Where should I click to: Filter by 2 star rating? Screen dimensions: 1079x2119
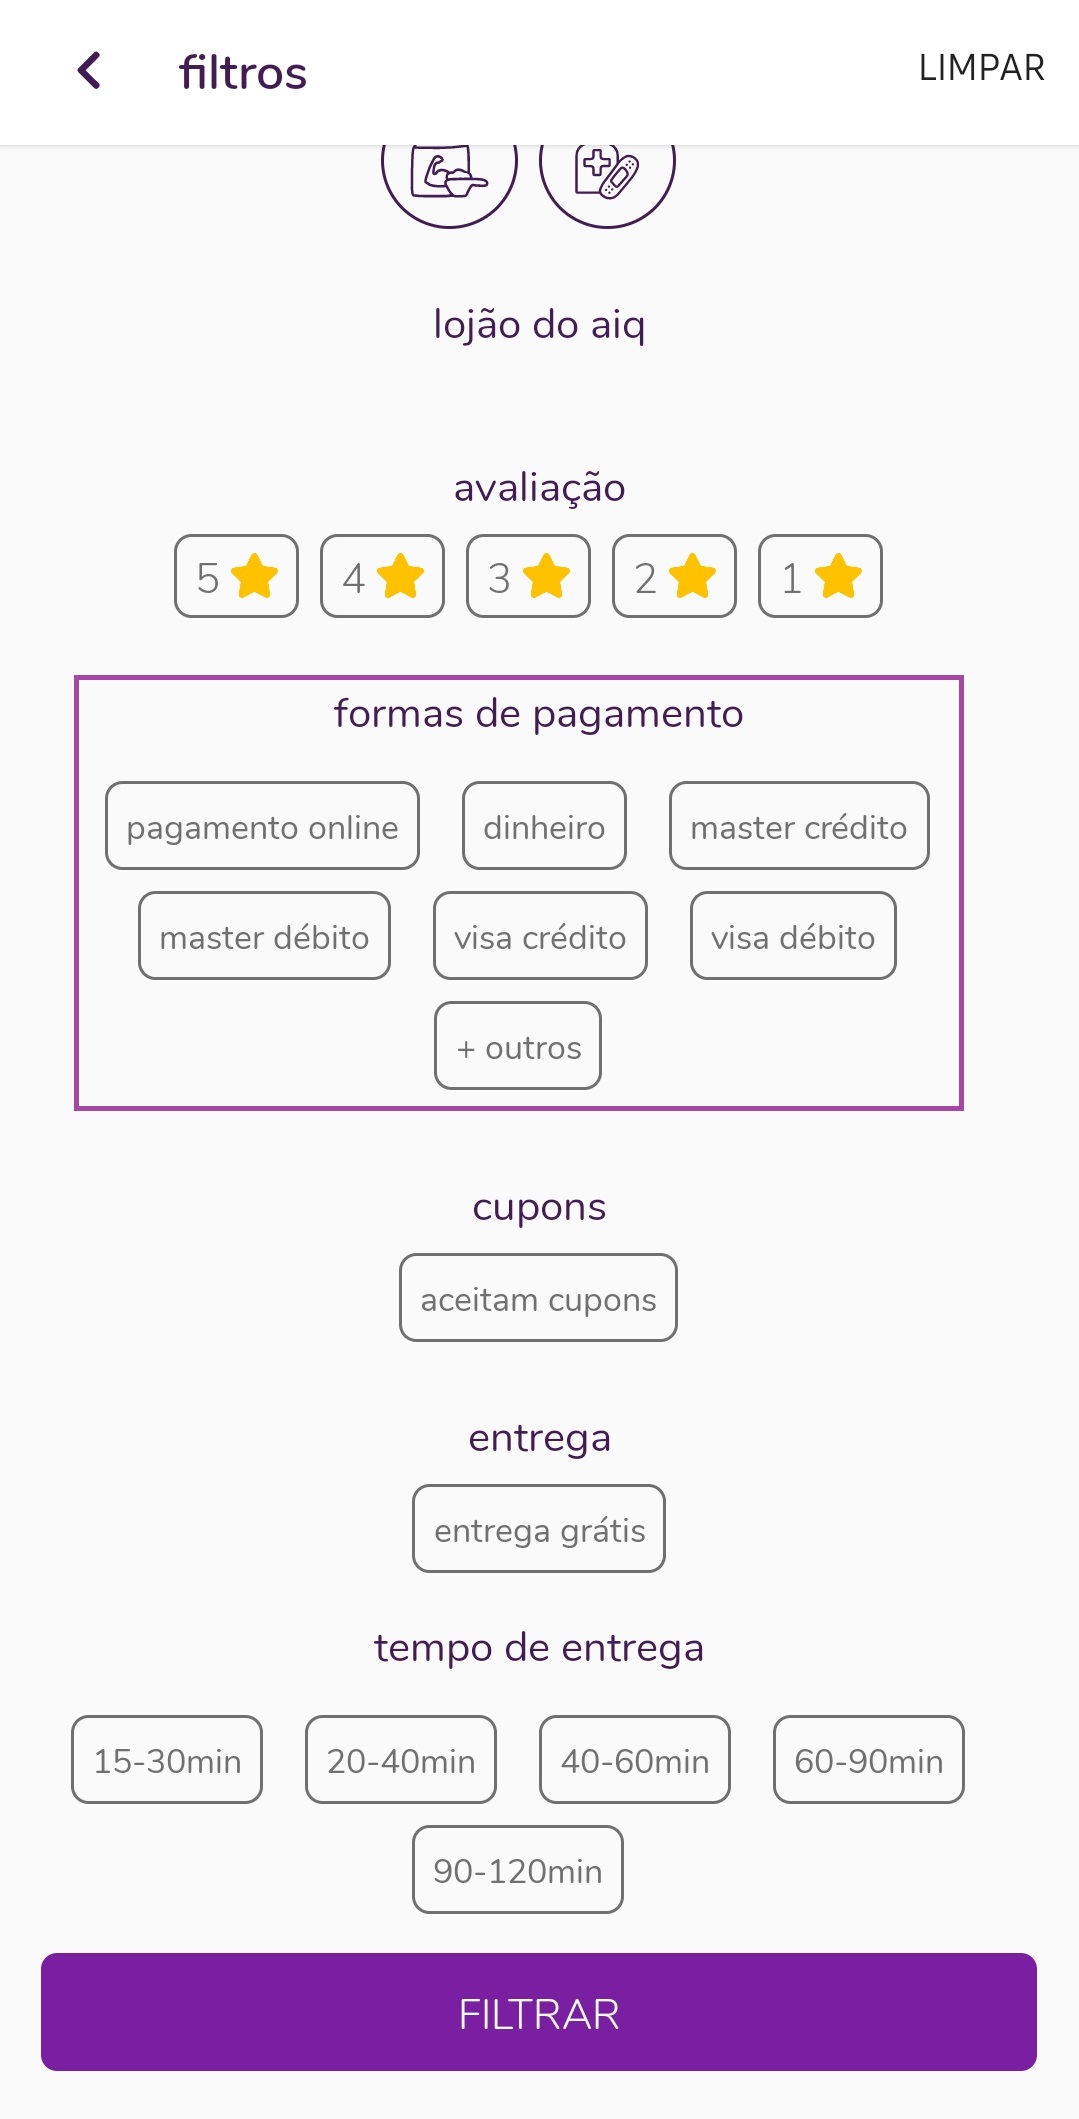click(x=674, y=576)
